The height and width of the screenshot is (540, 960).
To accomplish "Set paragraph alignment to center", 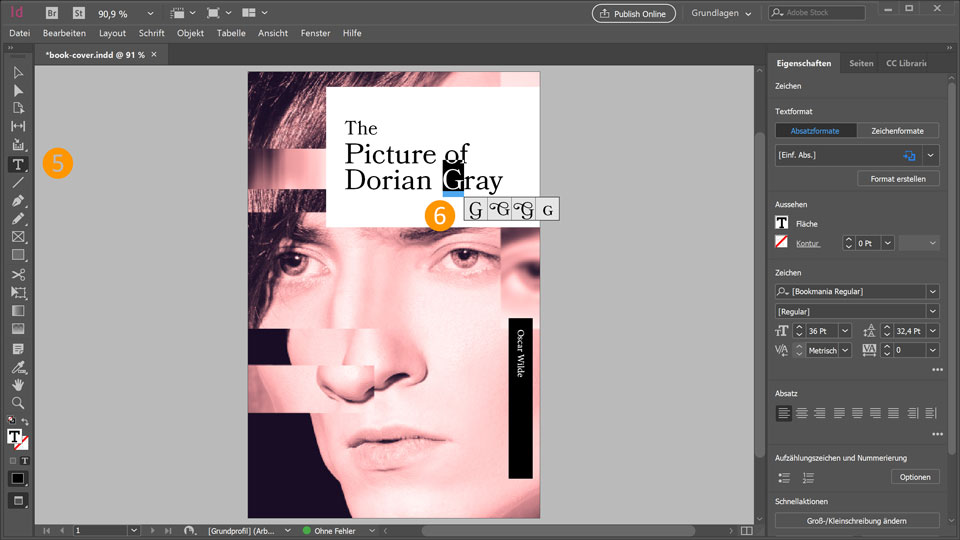I will (x=801, y=413).
